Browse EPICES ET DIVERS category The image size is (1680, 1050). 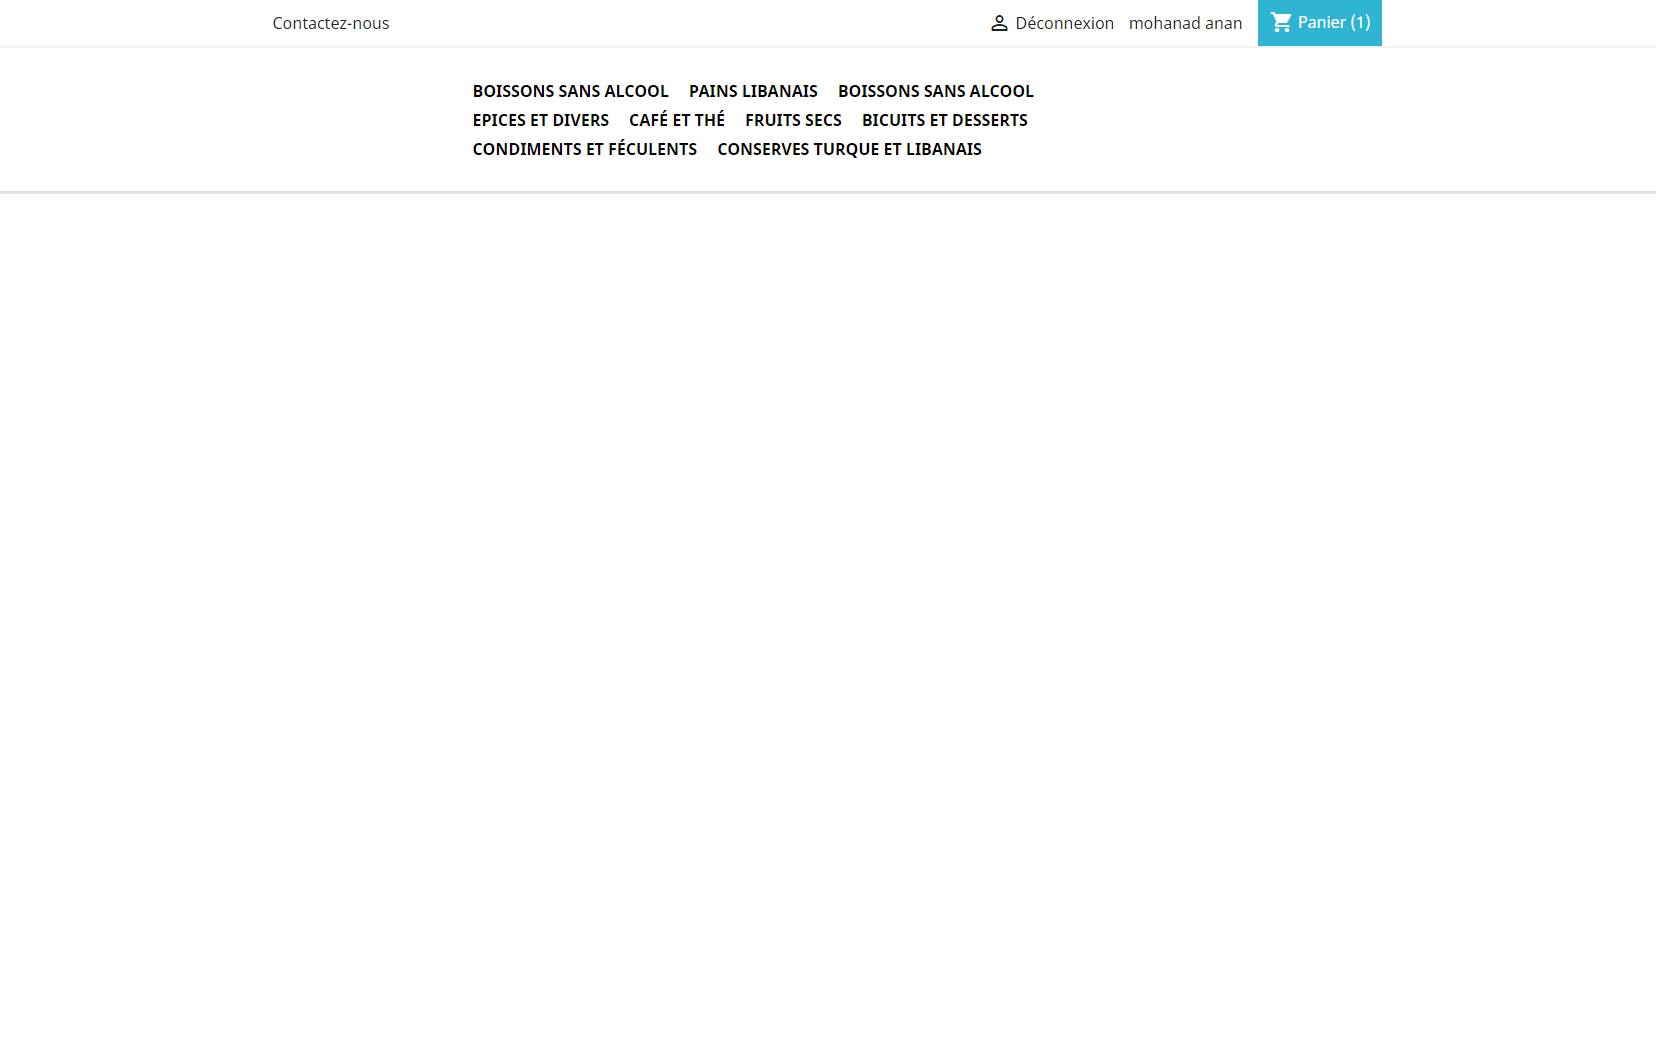[540, 120]
